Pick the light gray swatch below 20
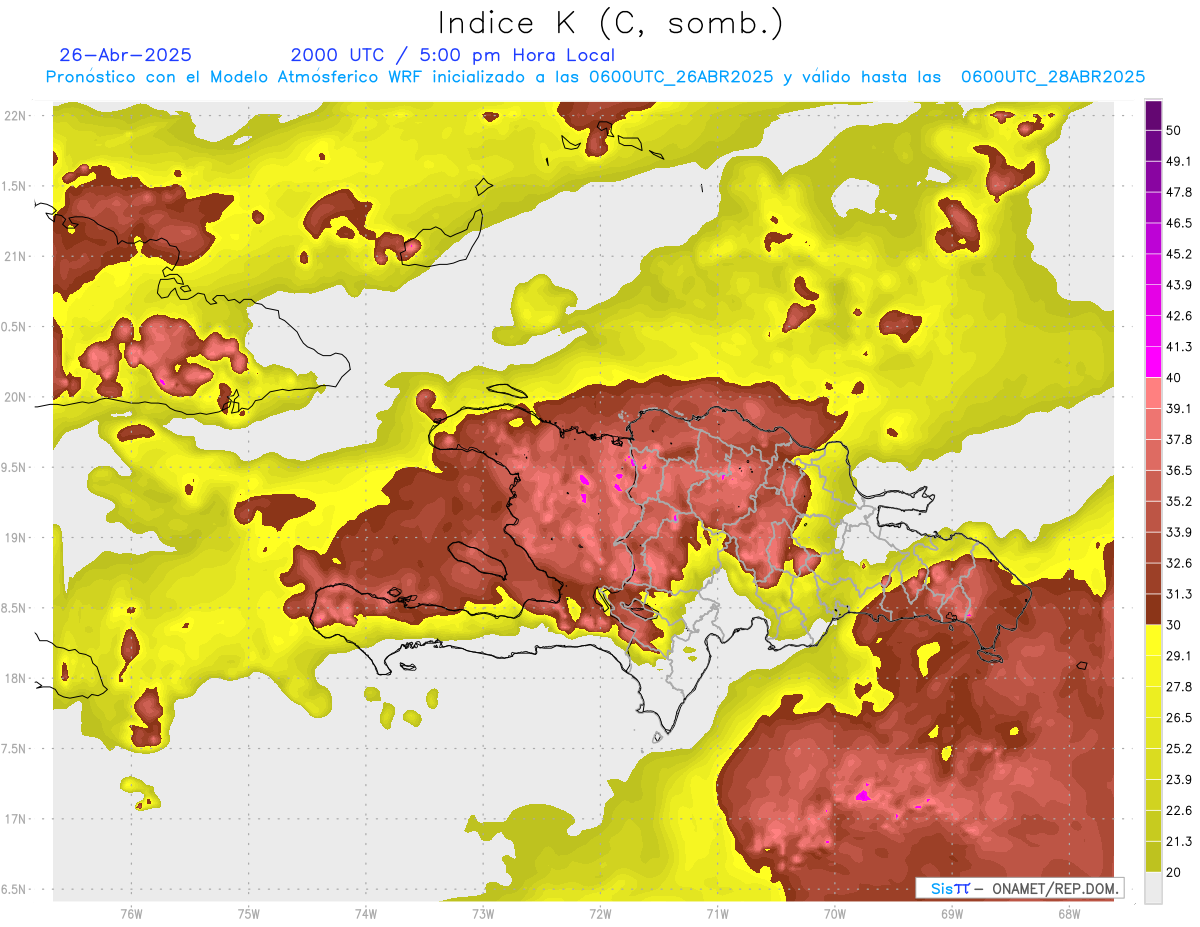 [x=1153, y=887]
